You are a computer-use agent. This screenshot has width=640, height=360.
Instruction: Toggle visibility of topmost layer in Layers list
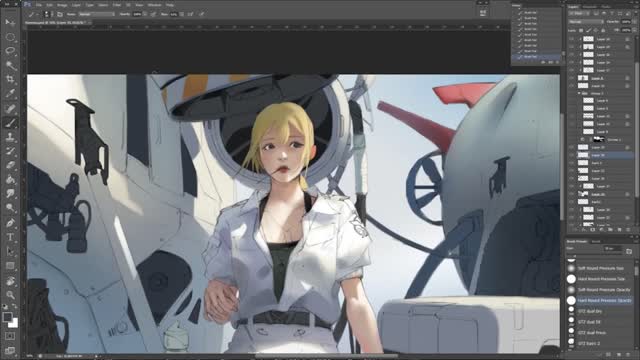[x=571, y=39]
